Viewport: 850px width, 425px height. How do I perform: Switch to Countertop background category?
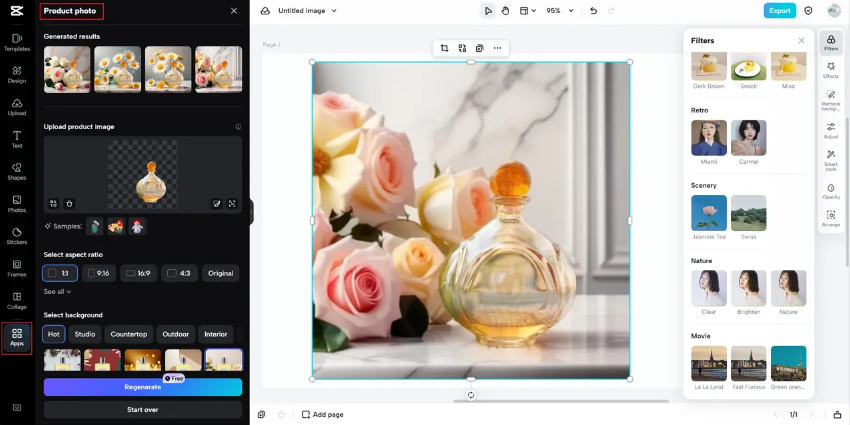tap(129, 334)
